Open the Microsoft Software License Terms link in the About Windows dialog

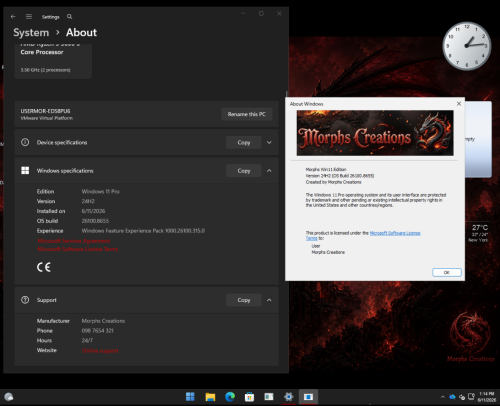click(x=395, y=233)
